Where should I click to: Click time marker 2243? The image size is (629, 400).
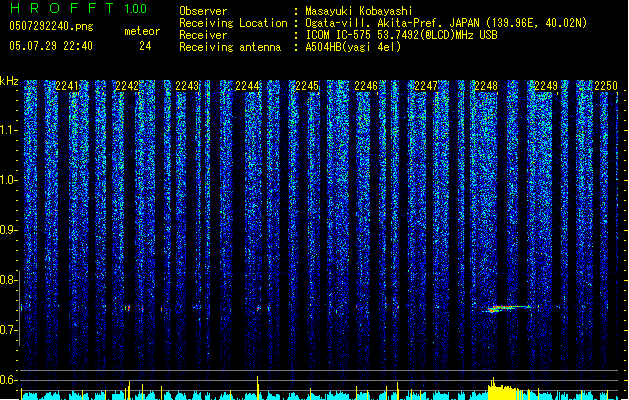(x=187, y=86)
